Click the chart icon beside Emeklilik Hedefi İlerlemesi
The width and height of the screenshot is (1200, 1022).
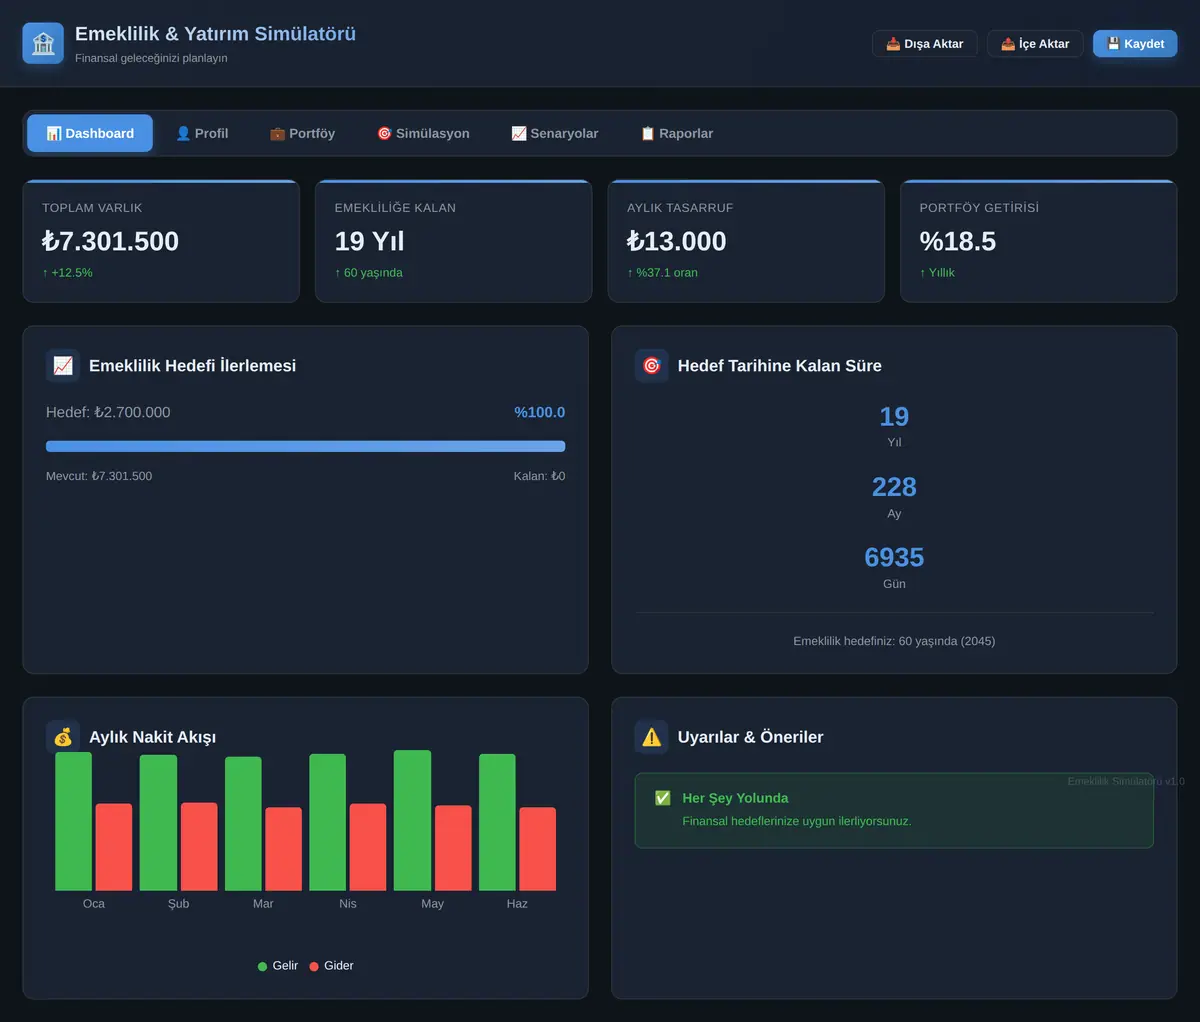63,366
